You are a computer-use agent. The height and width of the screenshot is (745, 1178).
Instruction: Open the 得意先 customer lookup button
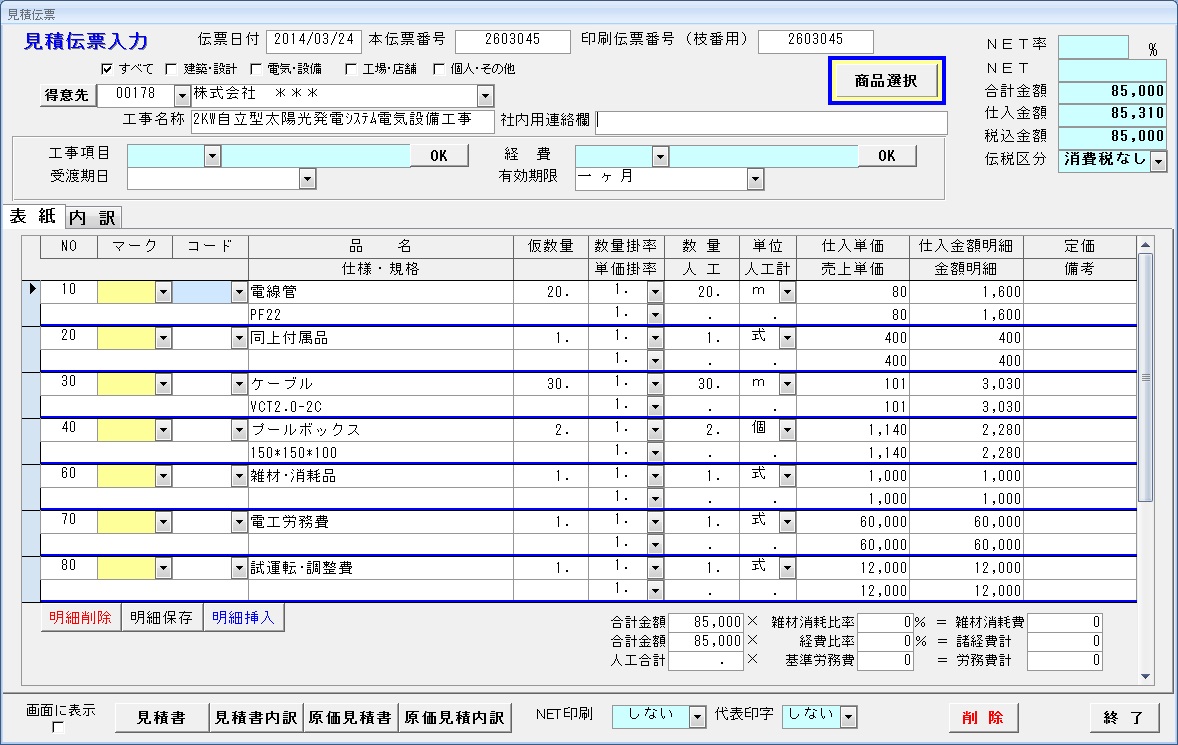[x=67, y=95]
